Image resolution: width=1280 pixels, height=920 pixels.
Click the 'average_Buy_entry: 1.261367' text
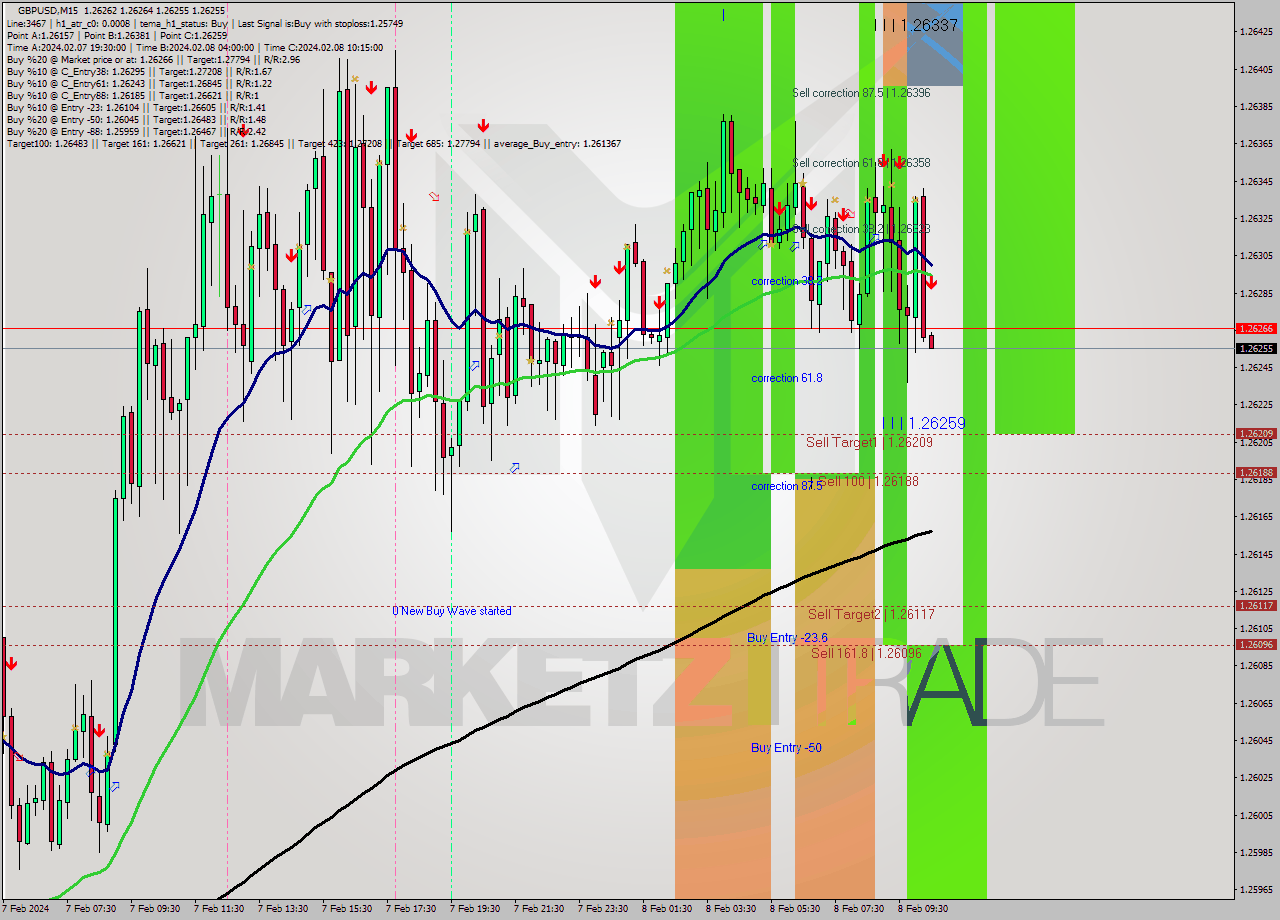pos(557,144)
